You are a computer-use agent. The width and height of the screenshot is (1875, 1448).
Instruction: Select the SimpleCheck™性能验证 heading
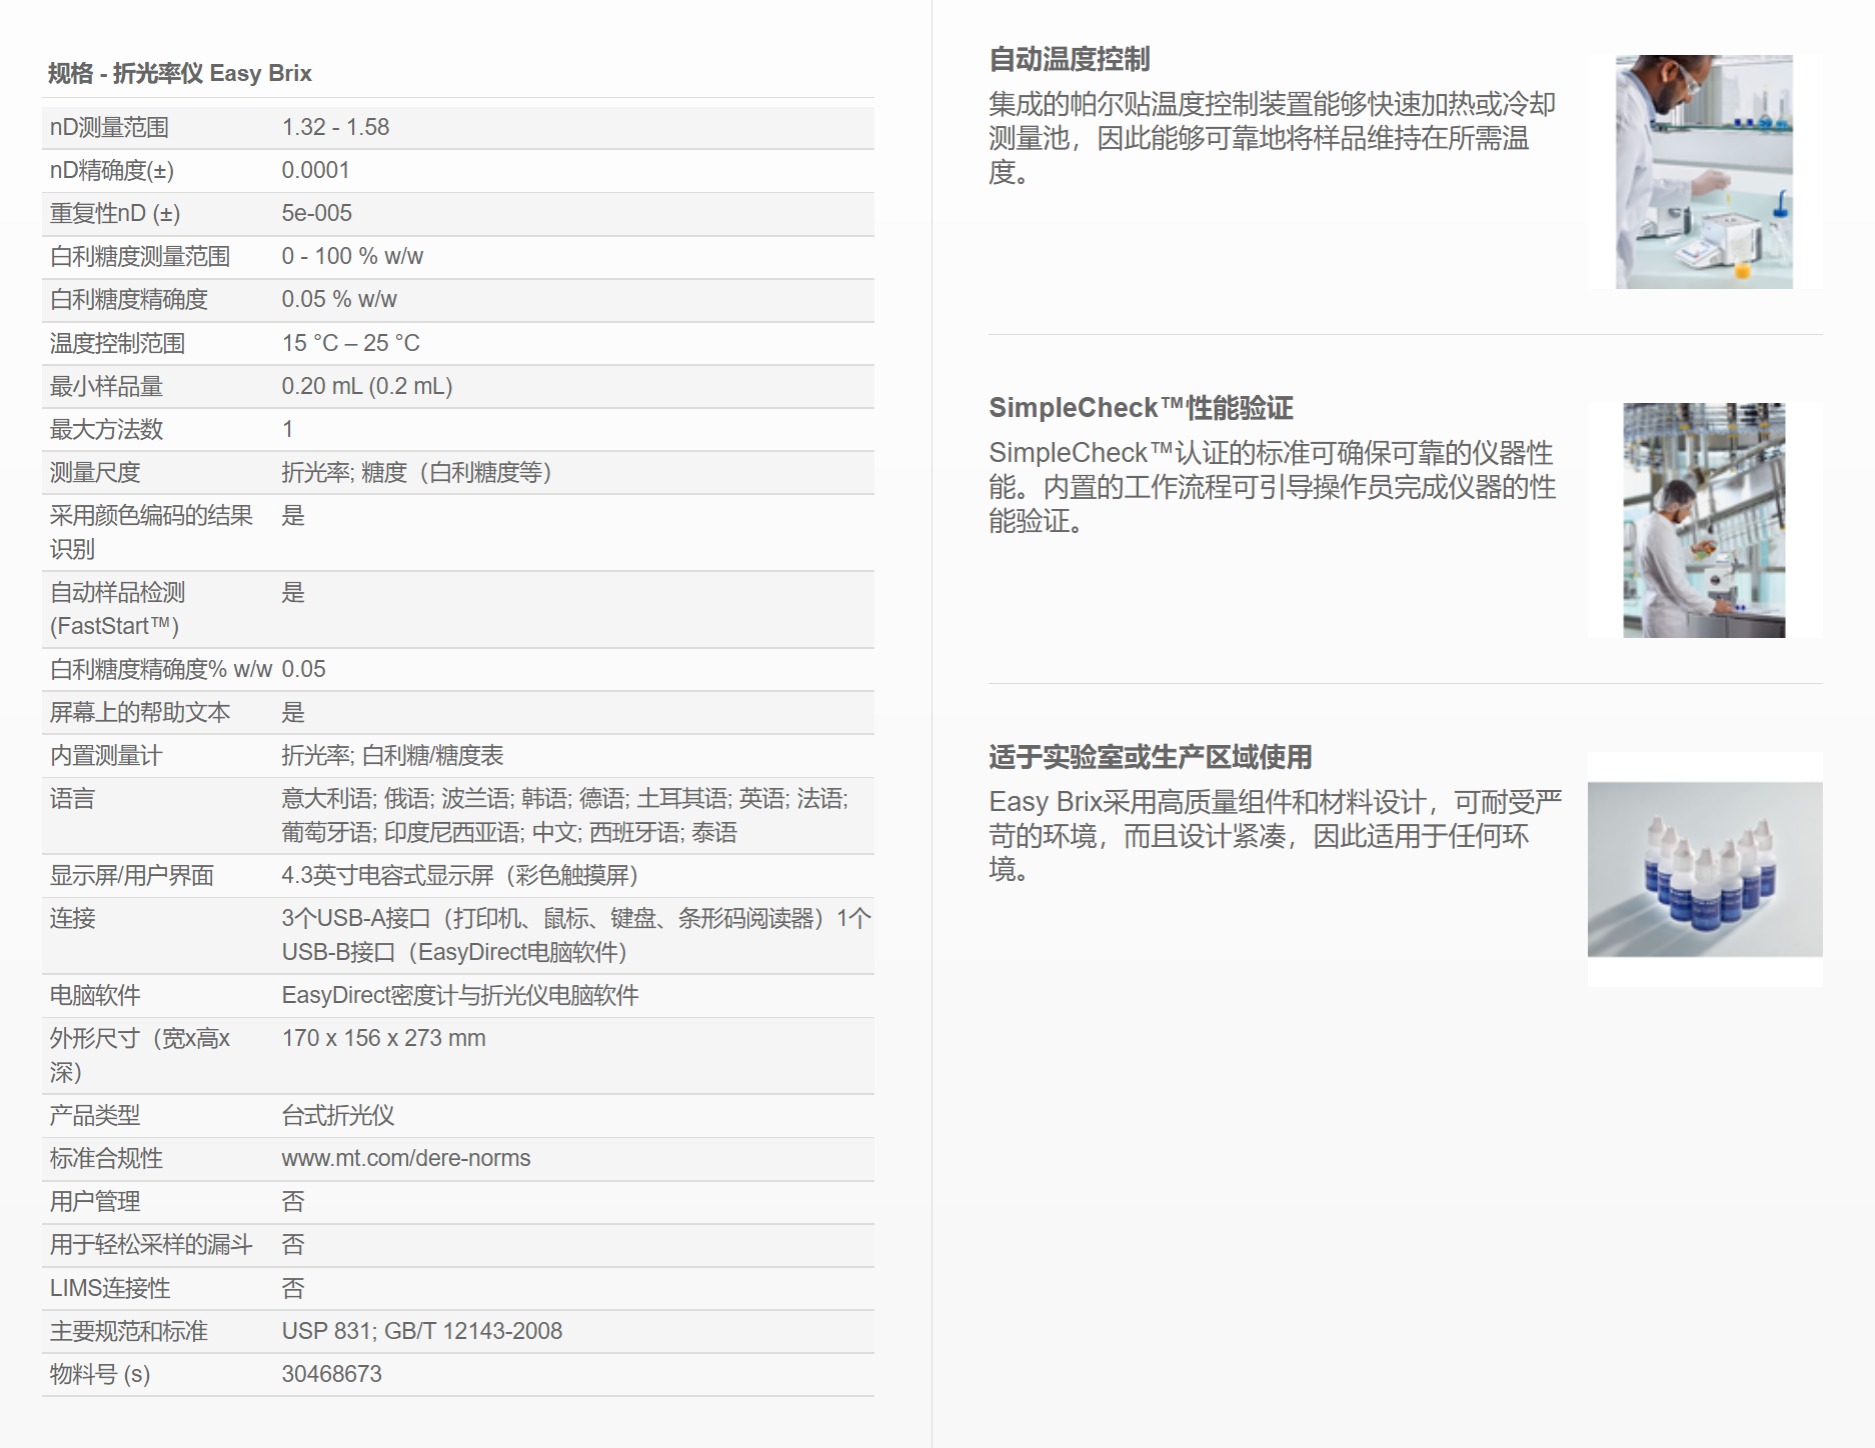coord(1140,408)
